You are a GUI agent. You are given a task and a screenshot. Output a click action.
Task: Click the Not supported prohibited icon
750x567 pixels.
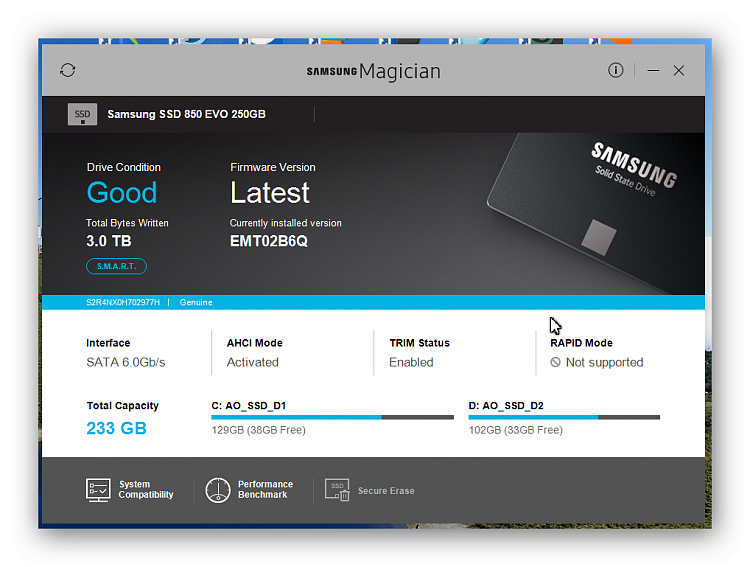555,362
